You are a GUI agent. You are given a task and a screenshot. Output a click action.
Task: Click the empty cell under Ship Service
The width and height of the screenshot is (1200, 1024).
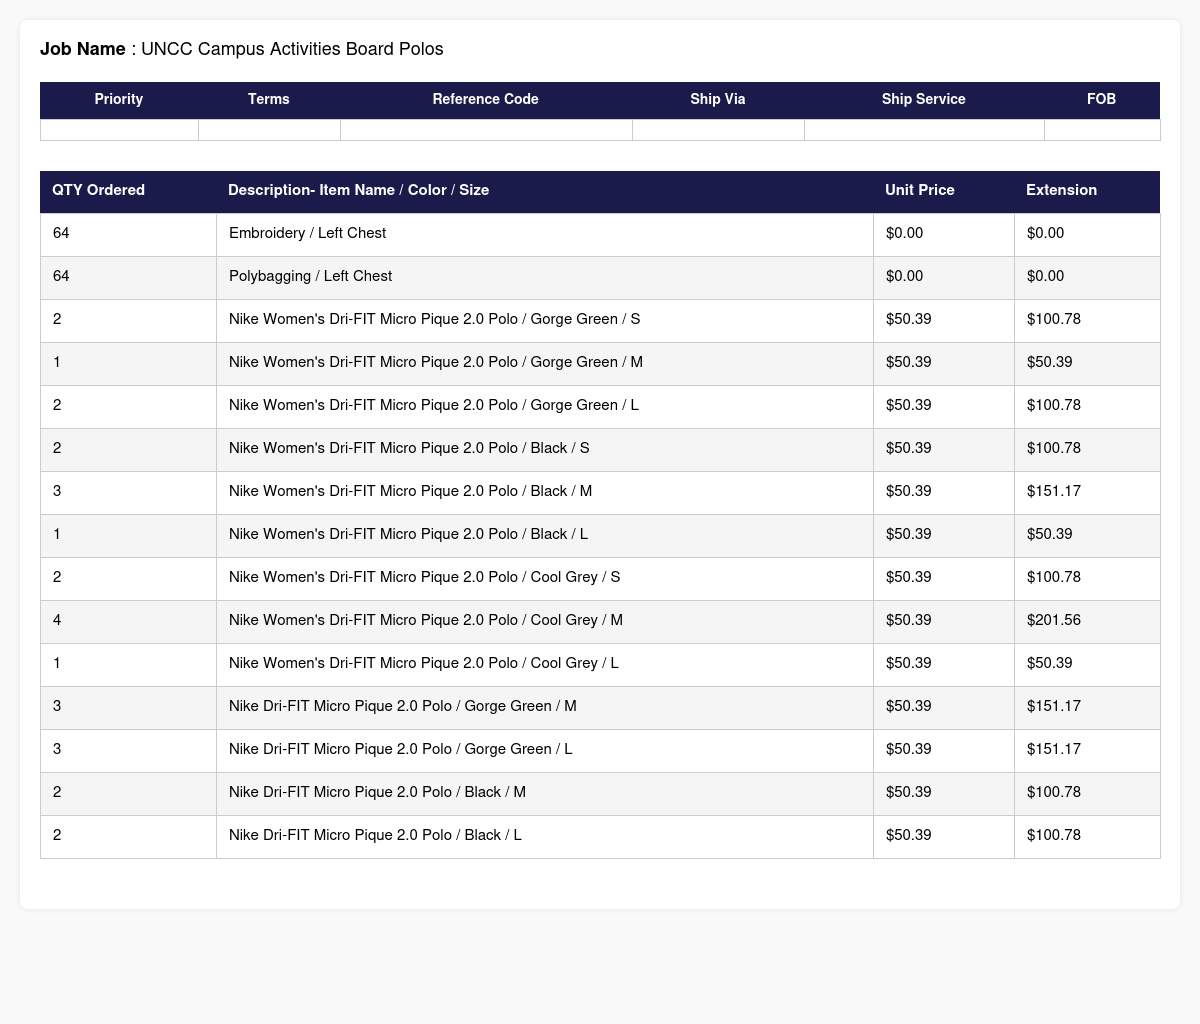point(924,130)
